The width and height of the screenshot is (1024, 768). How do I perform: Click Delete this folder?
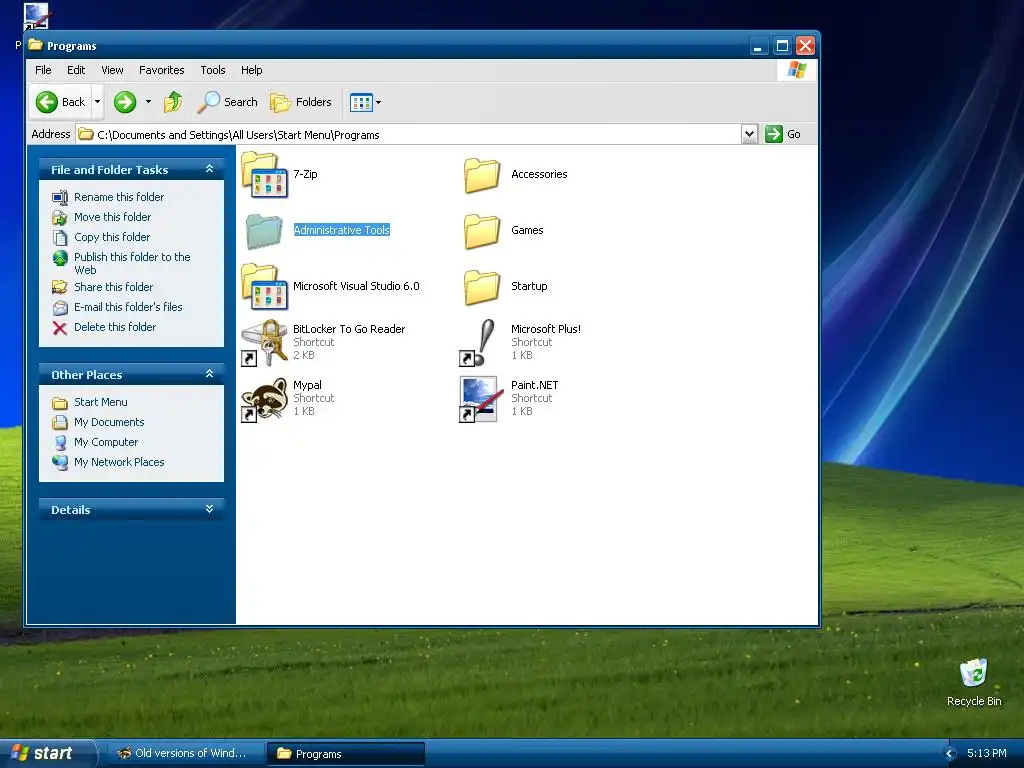click(x=115, y=327)
